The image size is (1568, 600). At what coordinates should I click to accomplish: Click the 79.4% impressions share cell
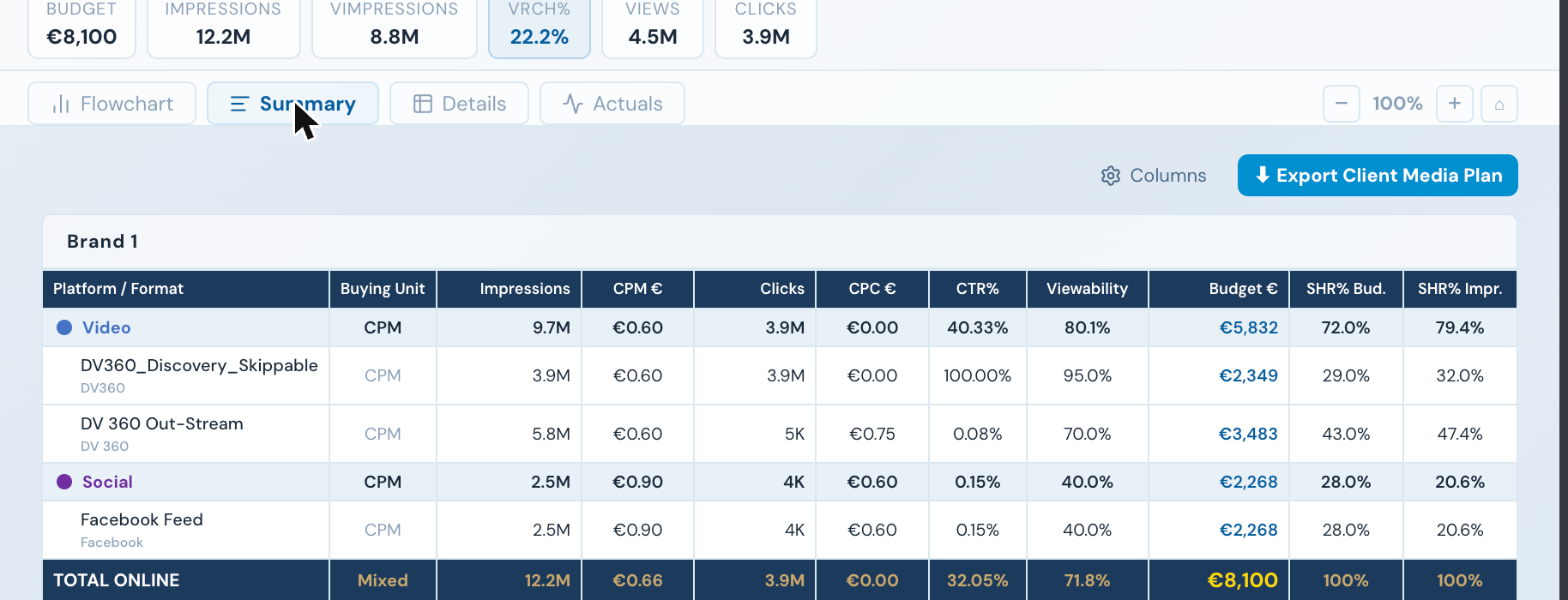[1460, 328]
